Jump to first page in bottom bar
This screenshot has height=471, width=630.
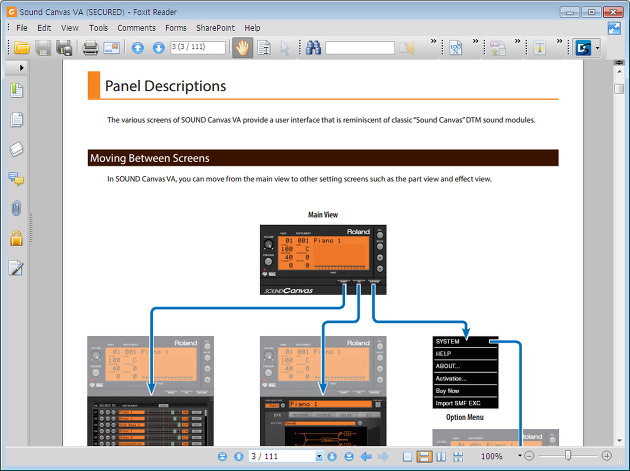pos(222,457)
